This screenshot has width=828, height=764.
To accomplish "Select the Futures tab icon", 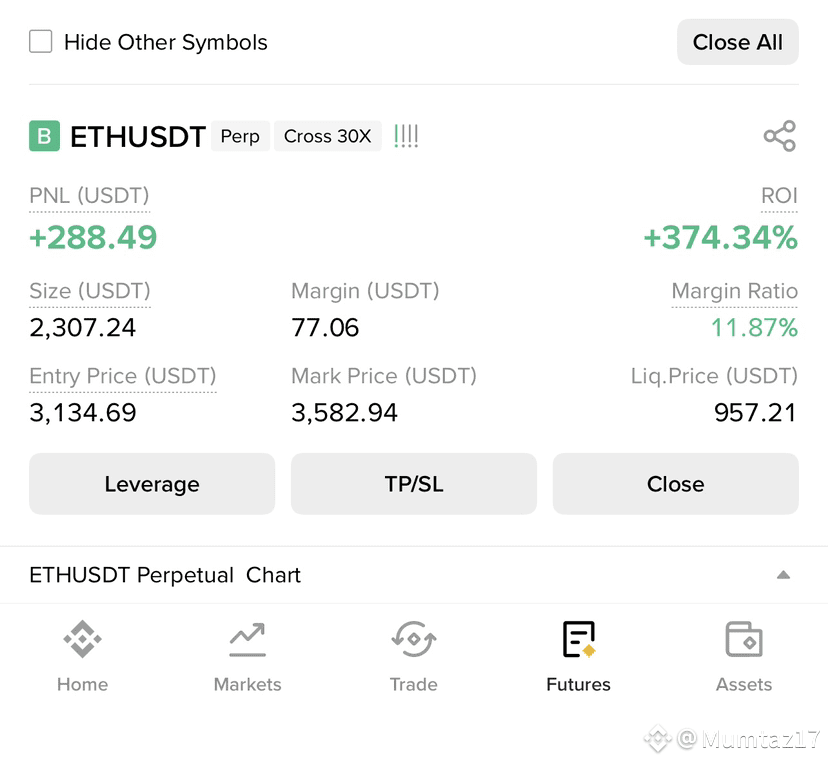I will [x=579, y=639].
